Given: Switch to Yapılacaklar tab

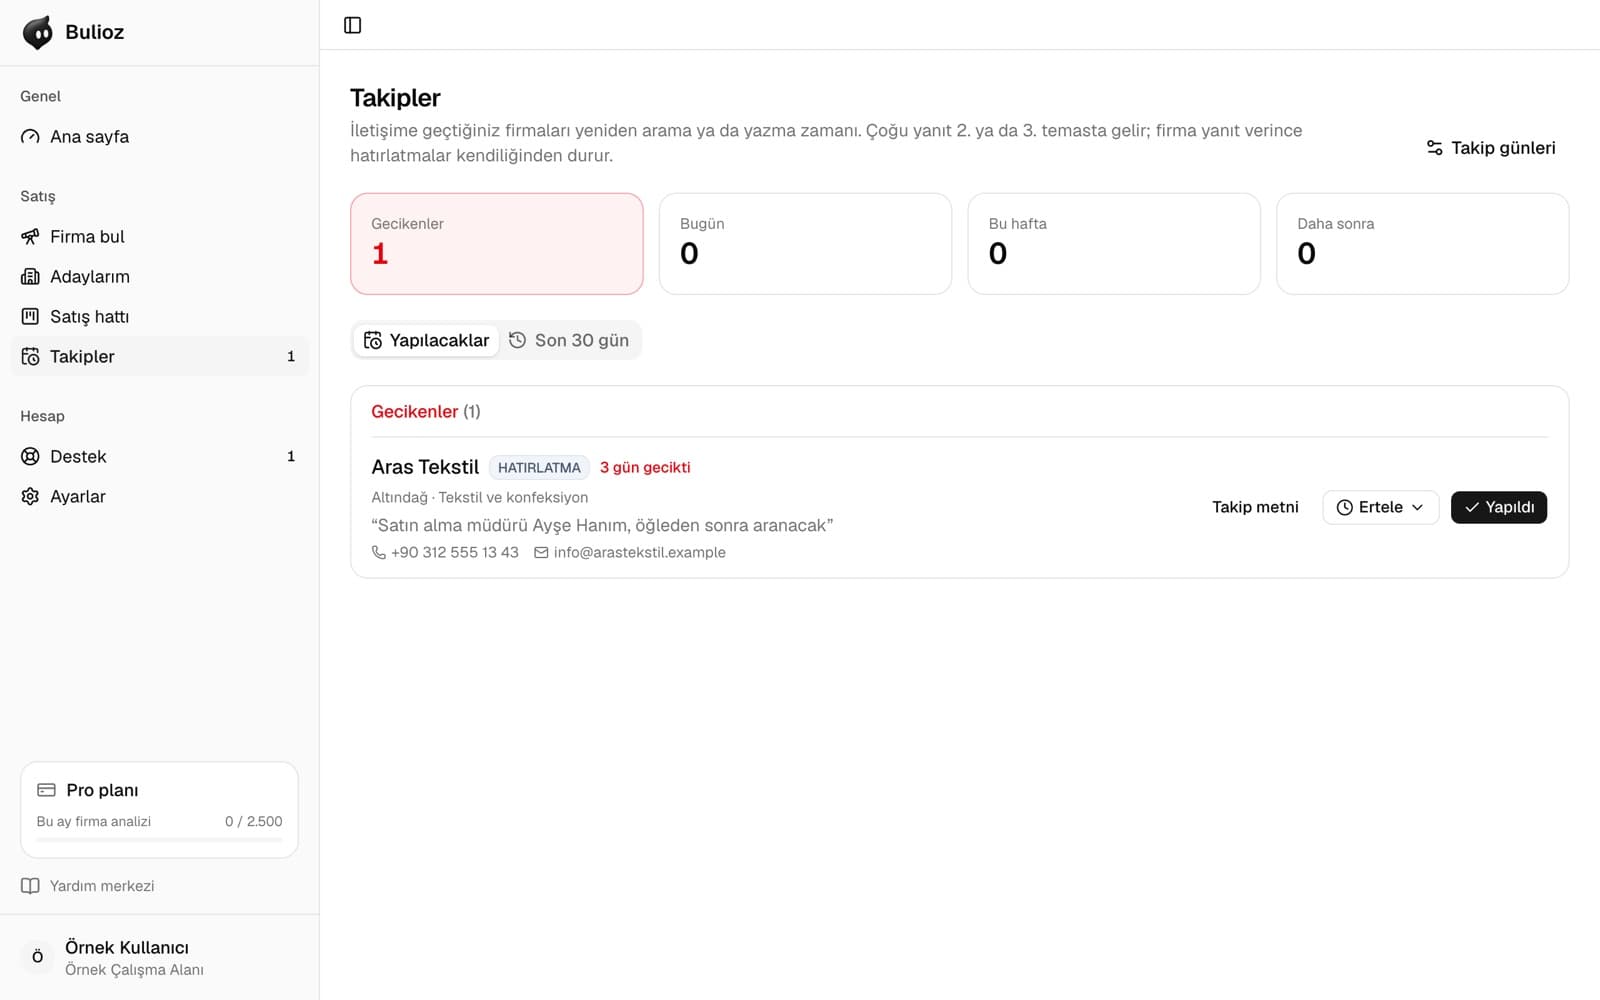Looking at the screenshot, I should [x=427, y=340].
